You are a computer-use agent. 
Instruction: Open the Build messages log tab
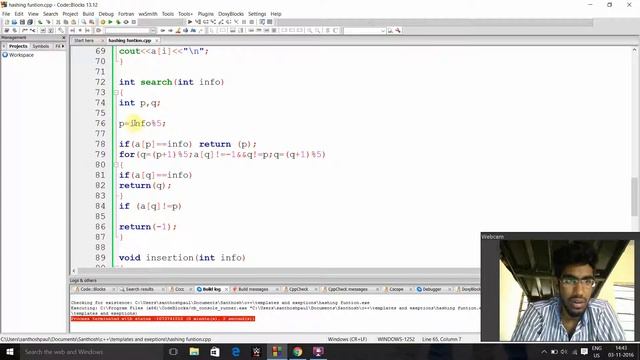(x=253, y=289)
